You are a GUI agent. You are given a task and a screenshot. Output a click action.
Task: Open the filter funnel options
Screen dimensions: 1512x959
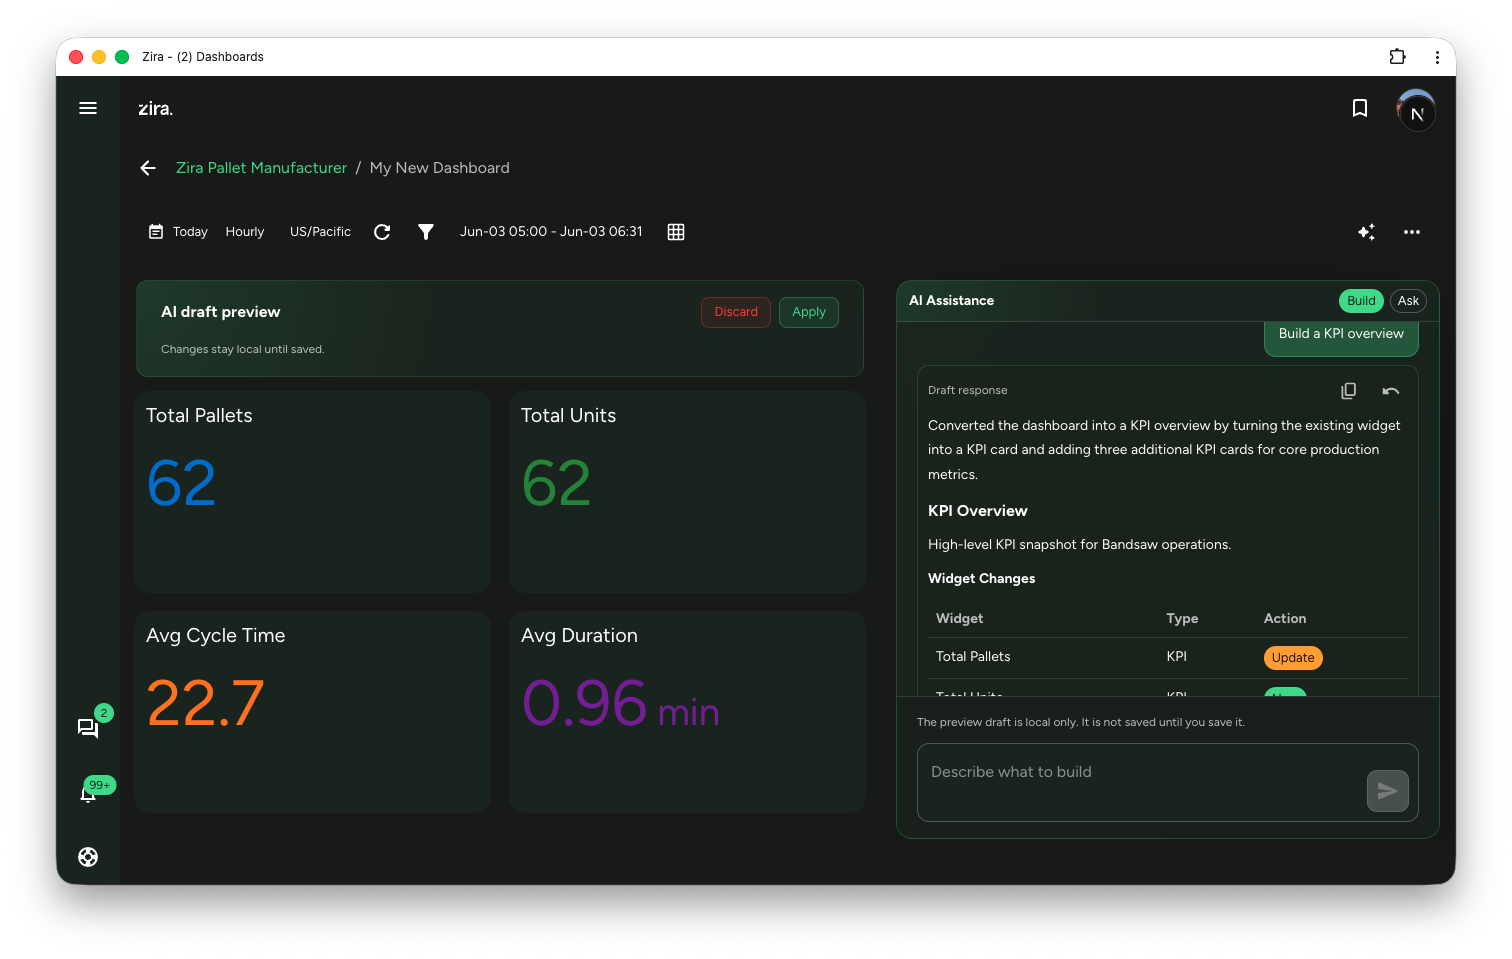[x=426, y=232]
